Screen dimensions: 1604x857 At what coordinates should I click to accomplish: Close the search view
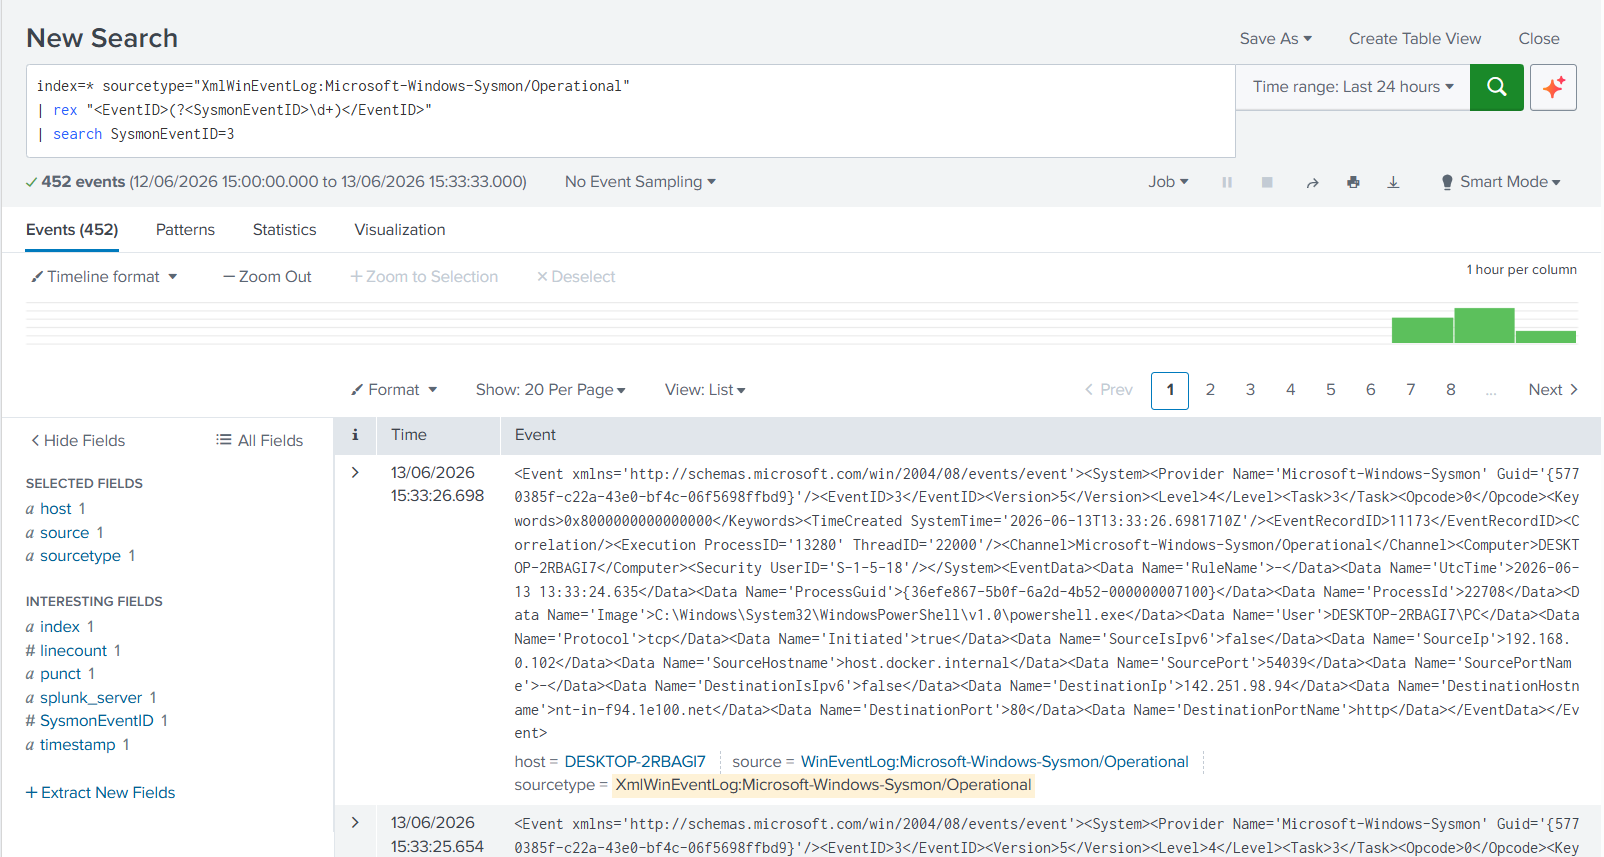click(1539, 38)
